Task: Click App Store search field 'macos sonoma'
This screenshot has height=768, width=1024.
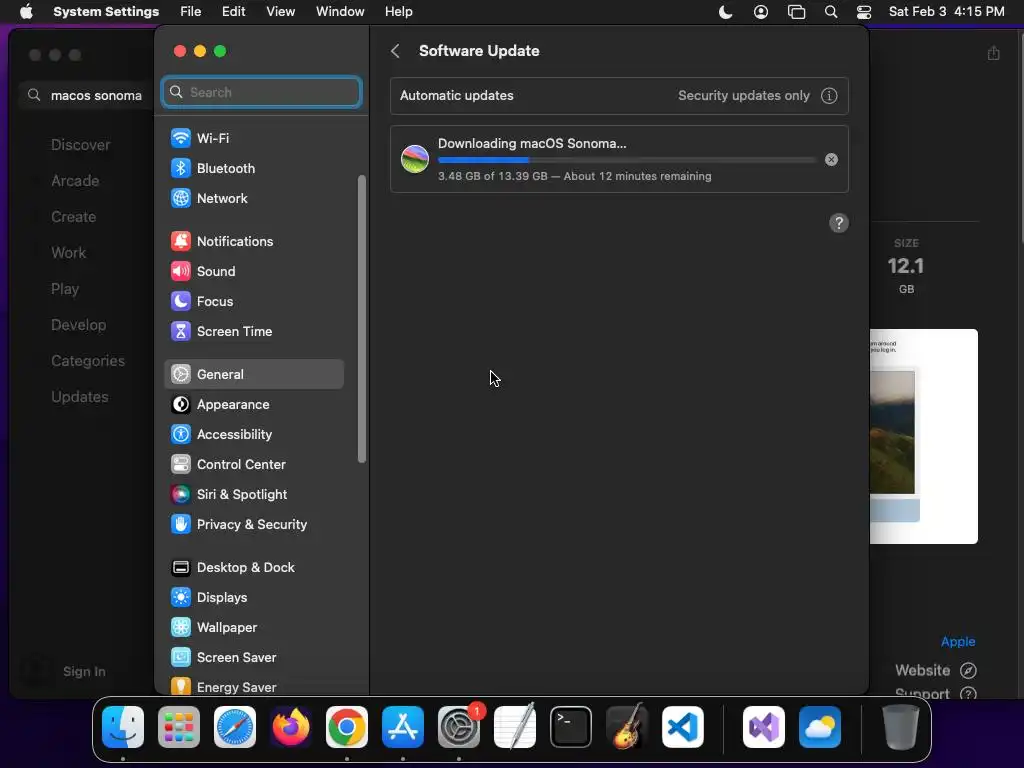Action: pos(86,95)
